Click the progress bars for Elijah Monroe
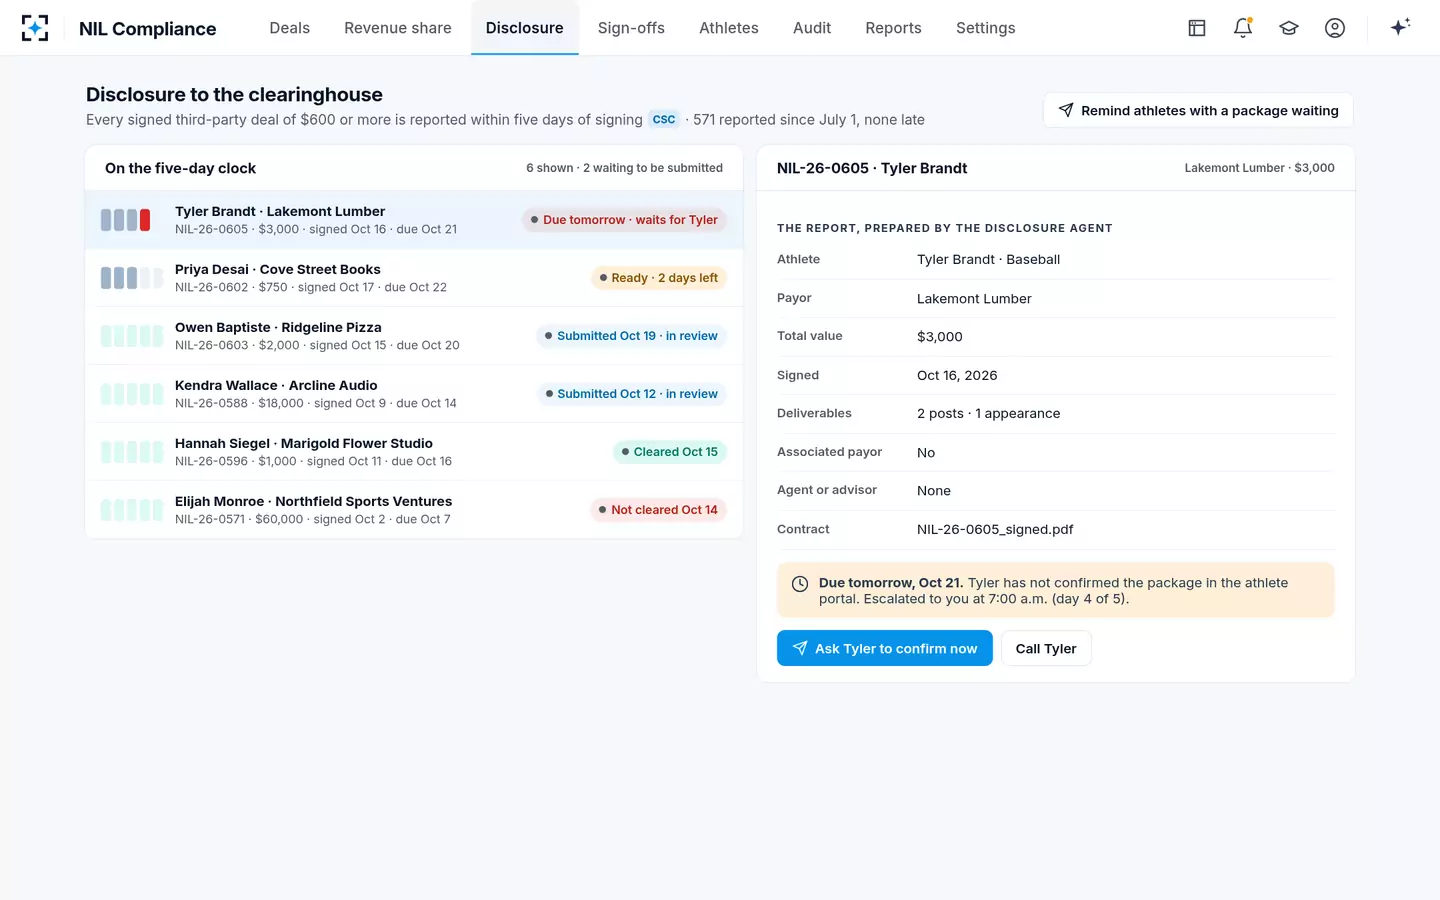This screenshot has height=900, width=1440. 132,510
